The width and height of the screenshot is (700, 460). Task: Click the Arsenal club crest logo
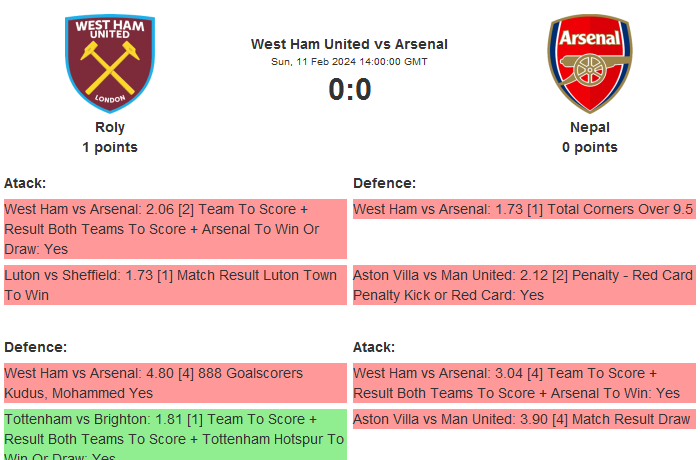coord(589,62)
